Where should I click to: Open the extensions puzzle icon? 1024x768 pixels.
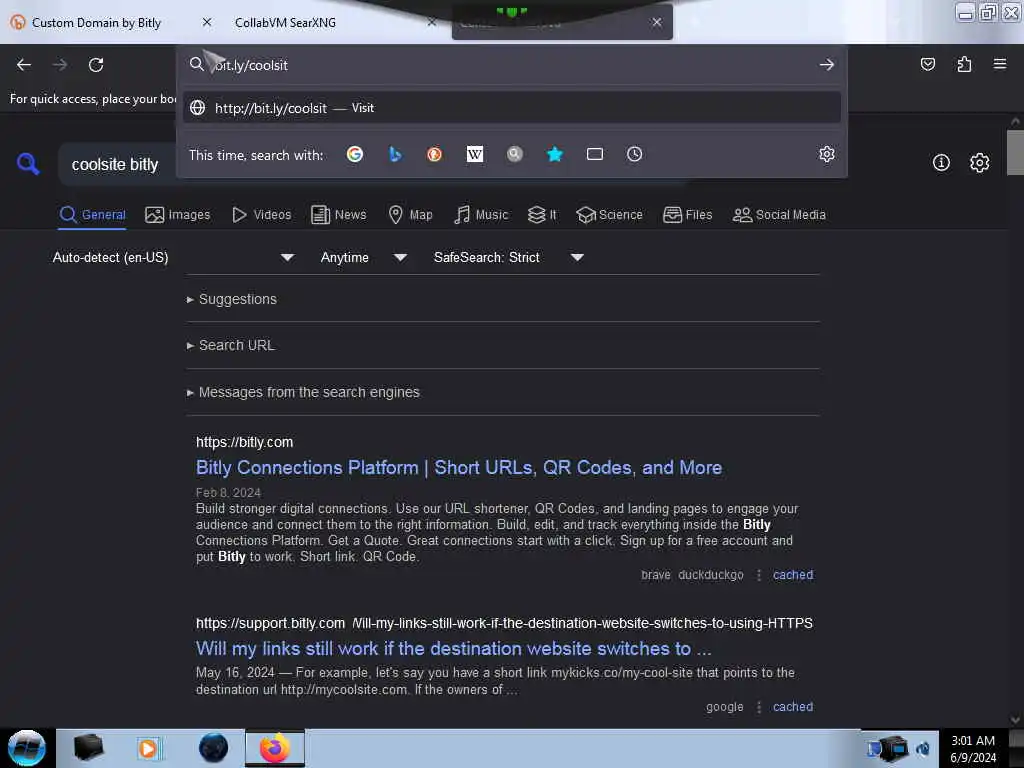coord(964,64)
